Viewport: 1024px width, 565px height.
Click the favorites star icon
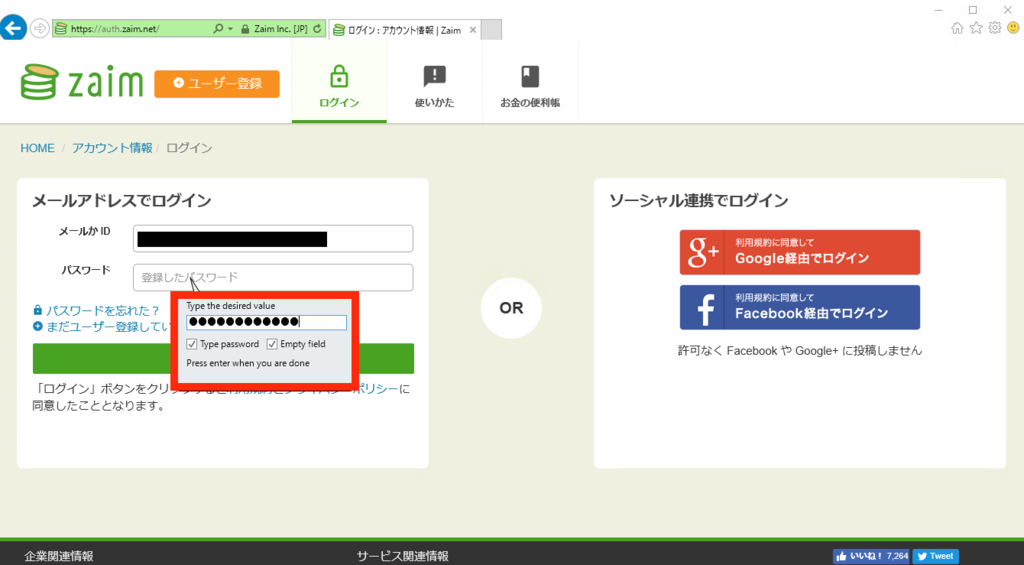(976, 28)
